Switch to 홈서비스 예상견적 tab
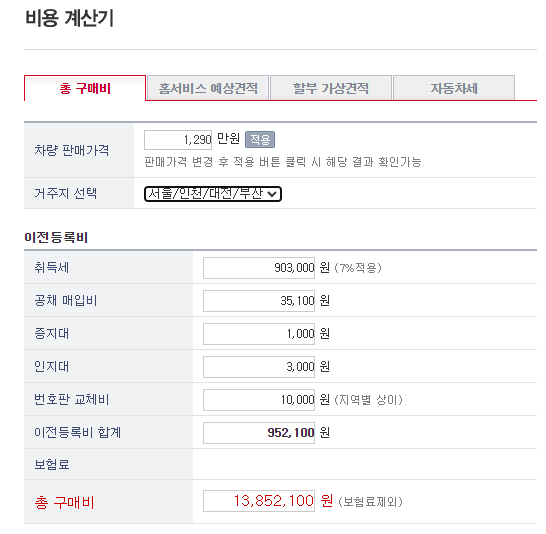 [x=208, y=88]
